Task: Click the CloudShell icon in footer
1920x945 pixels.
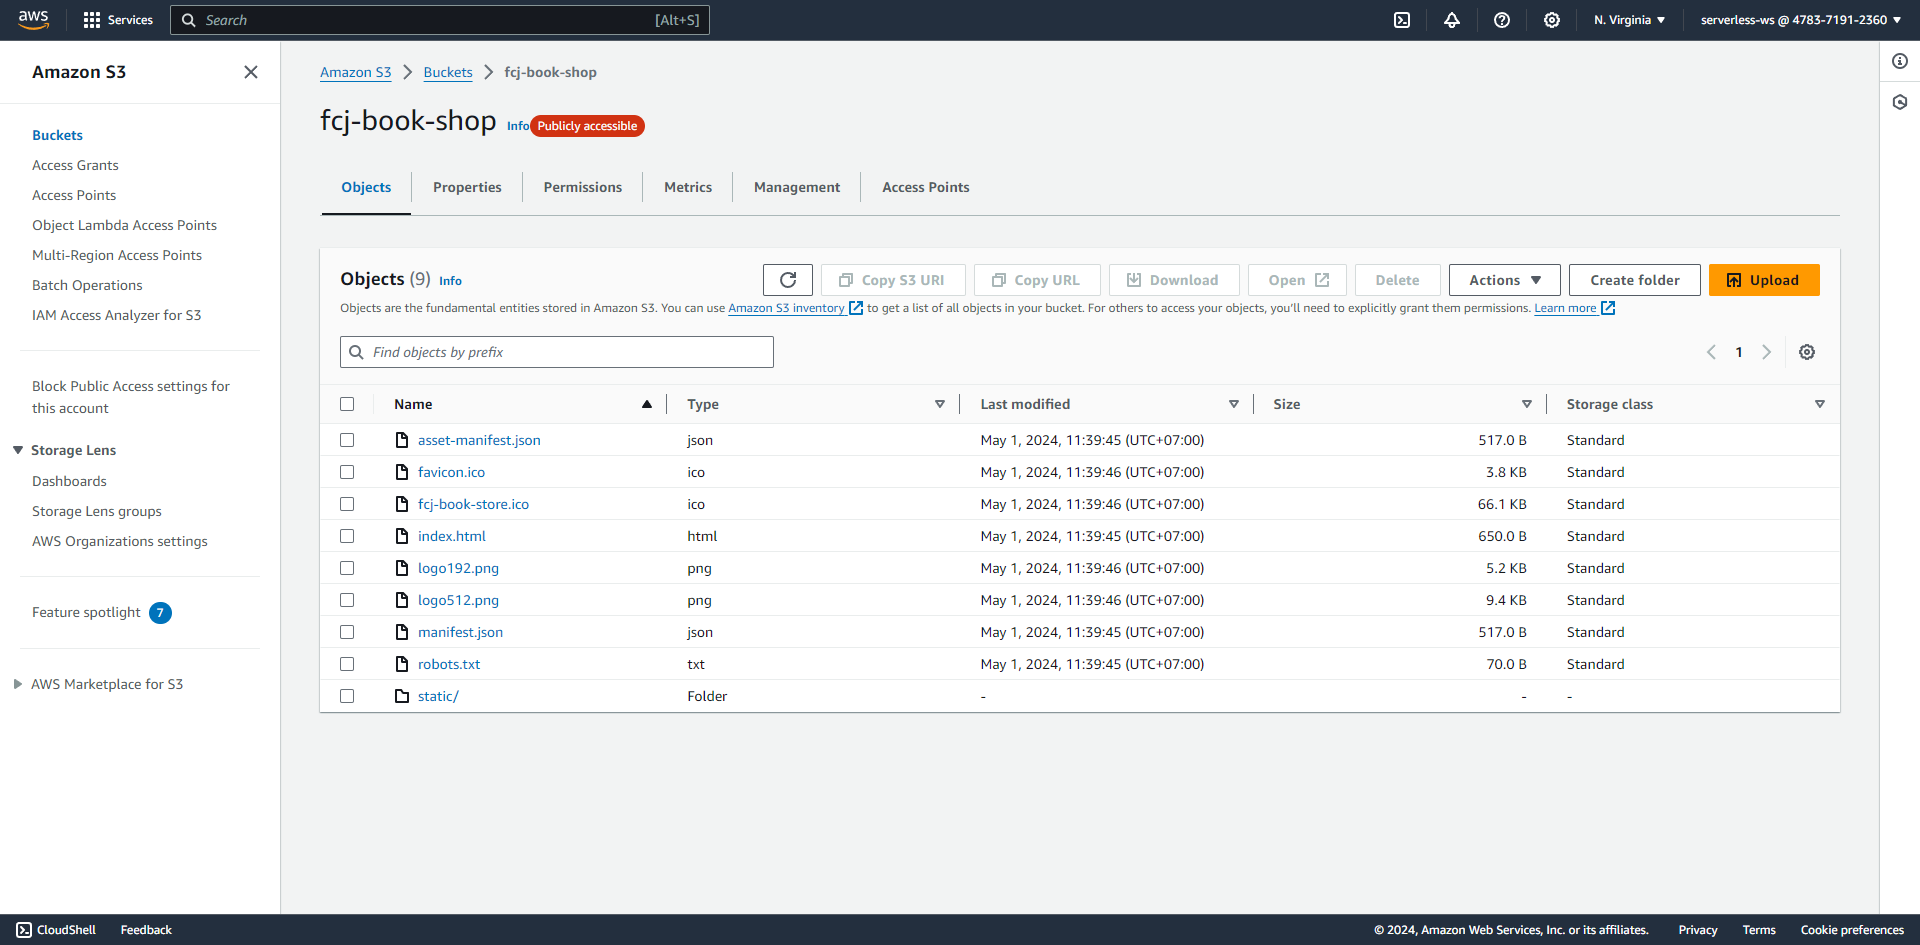Action: tap(24, 930)
